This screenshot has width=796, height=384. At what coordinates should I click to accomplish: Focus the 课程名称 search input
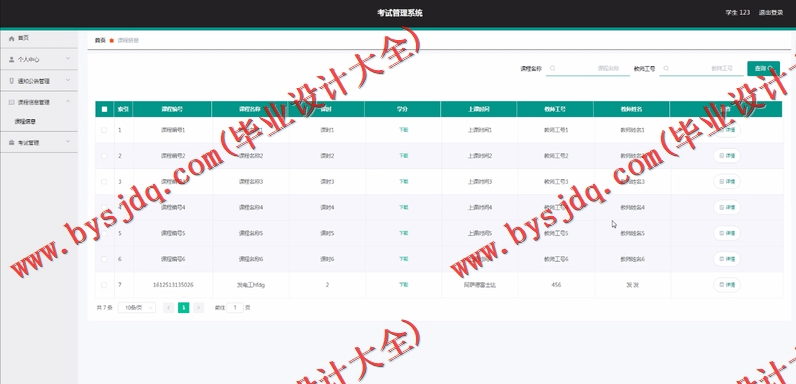click(587, 68)
